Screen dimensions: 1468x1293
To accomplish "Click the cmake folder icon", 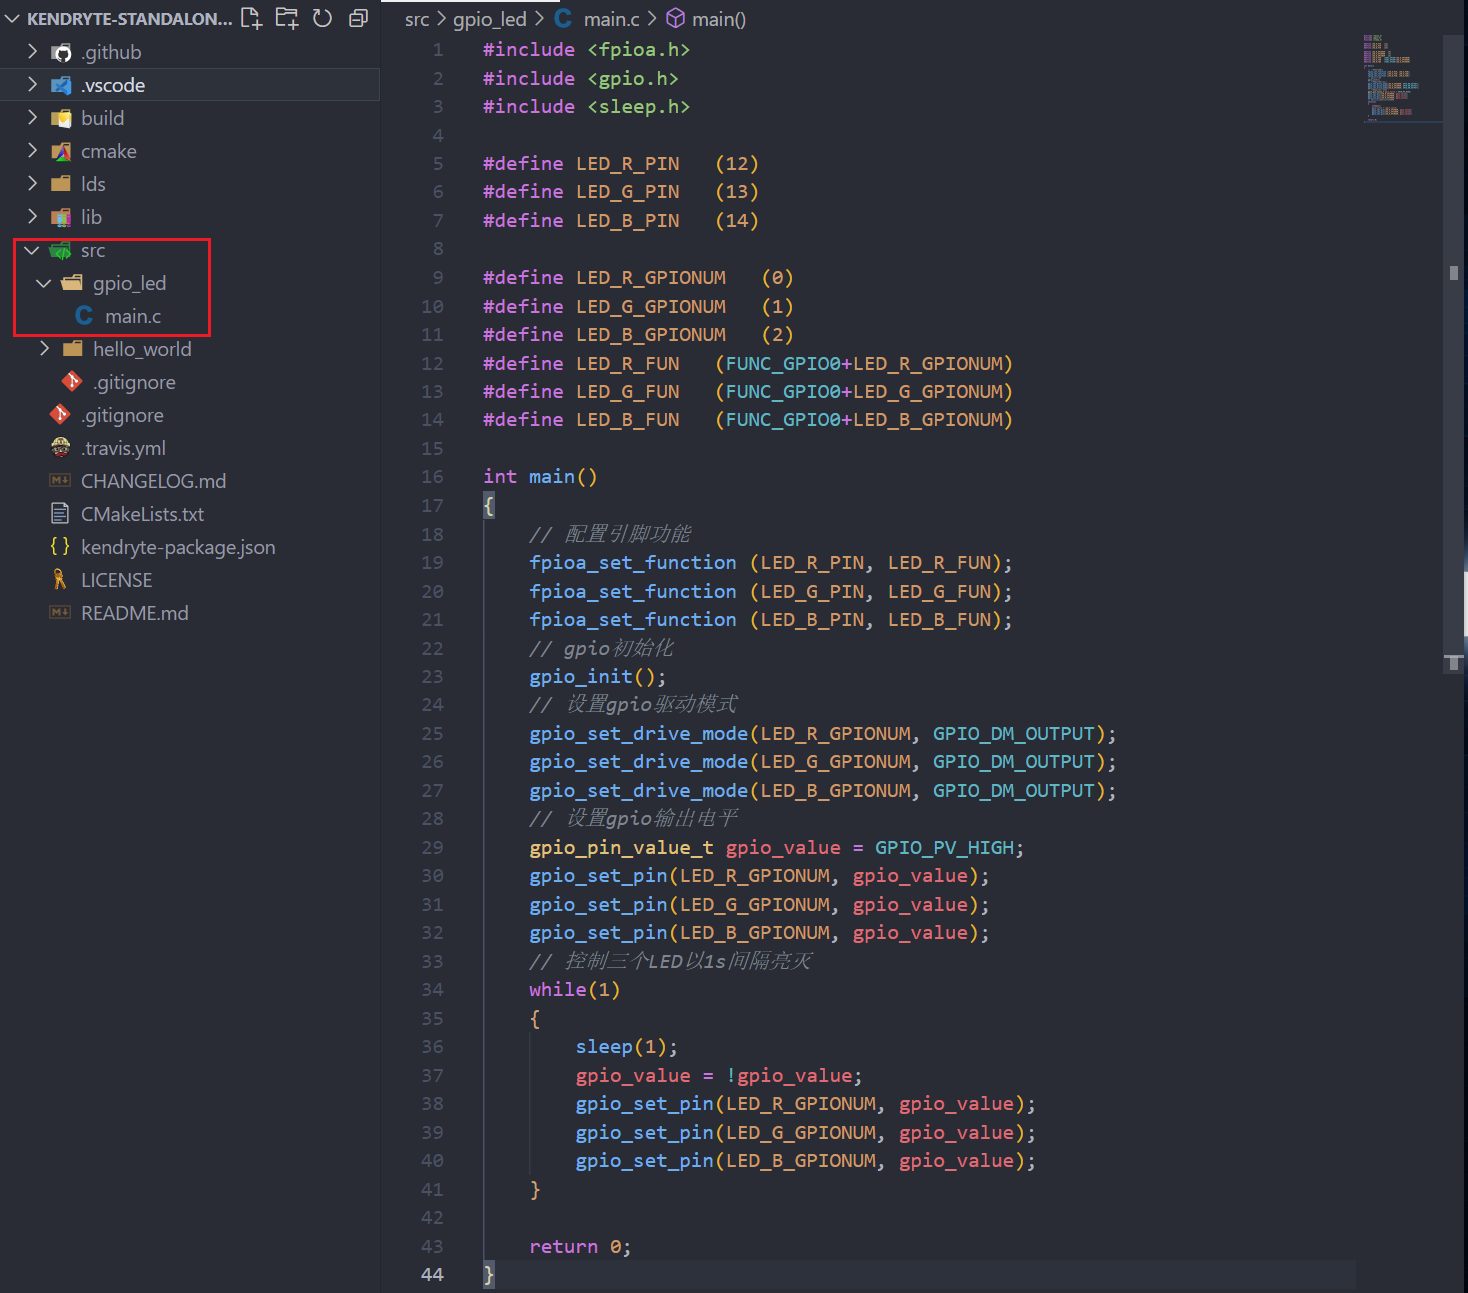I will (x=61, y=151).
